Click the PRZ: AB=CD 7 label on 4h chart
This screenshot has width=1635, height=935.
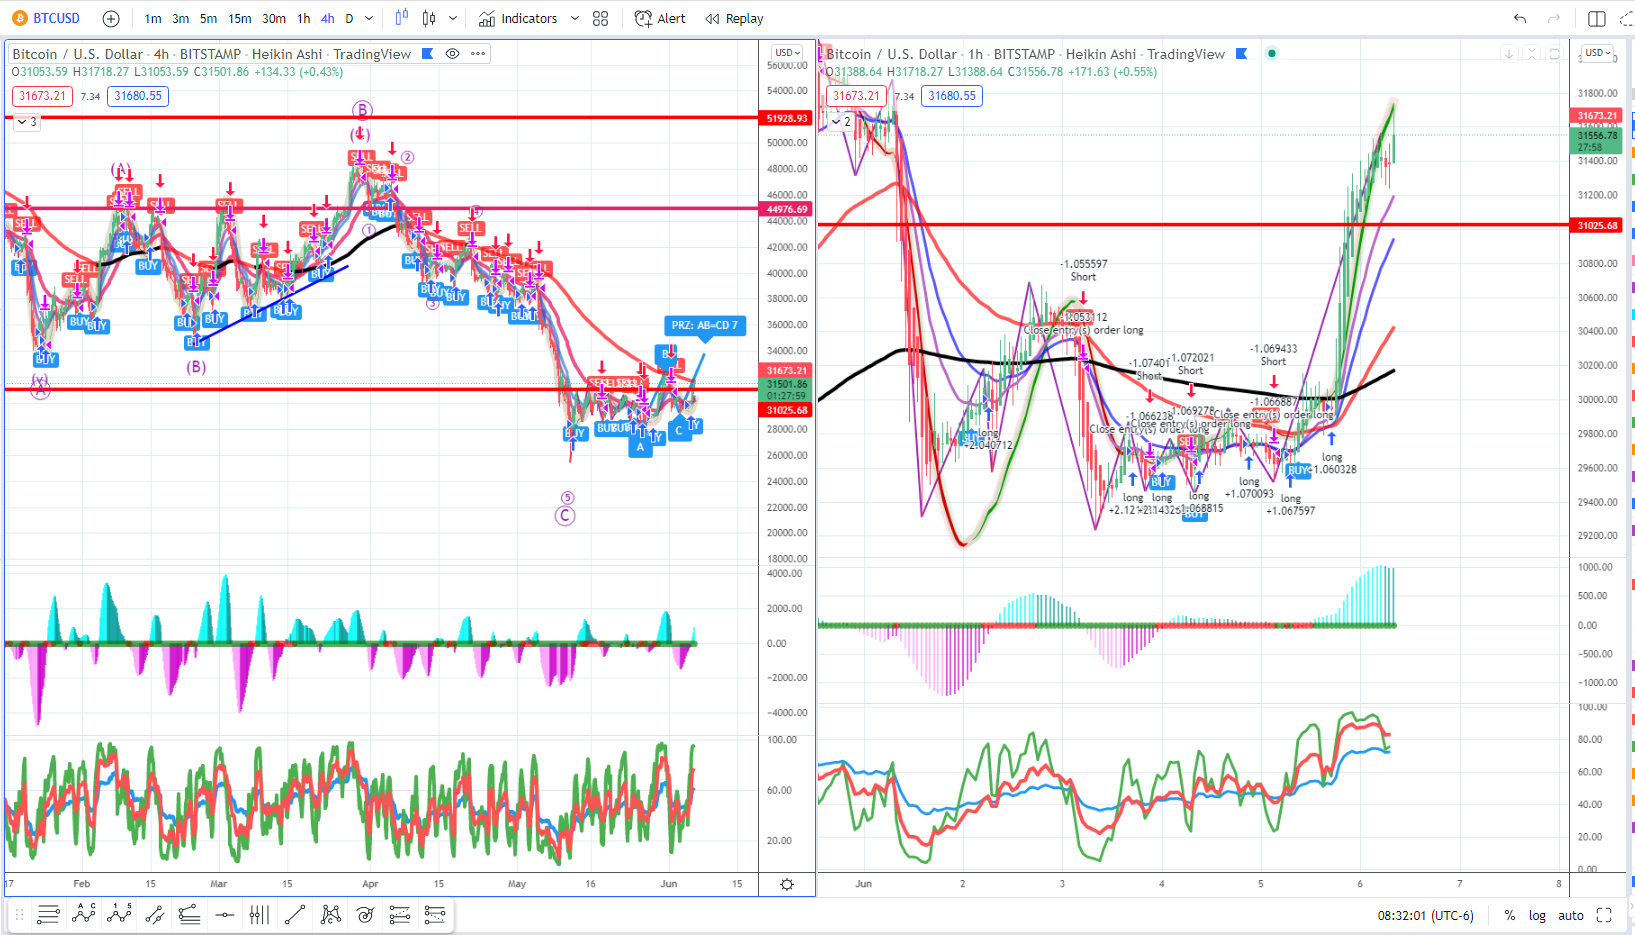[x=705, y=325]
